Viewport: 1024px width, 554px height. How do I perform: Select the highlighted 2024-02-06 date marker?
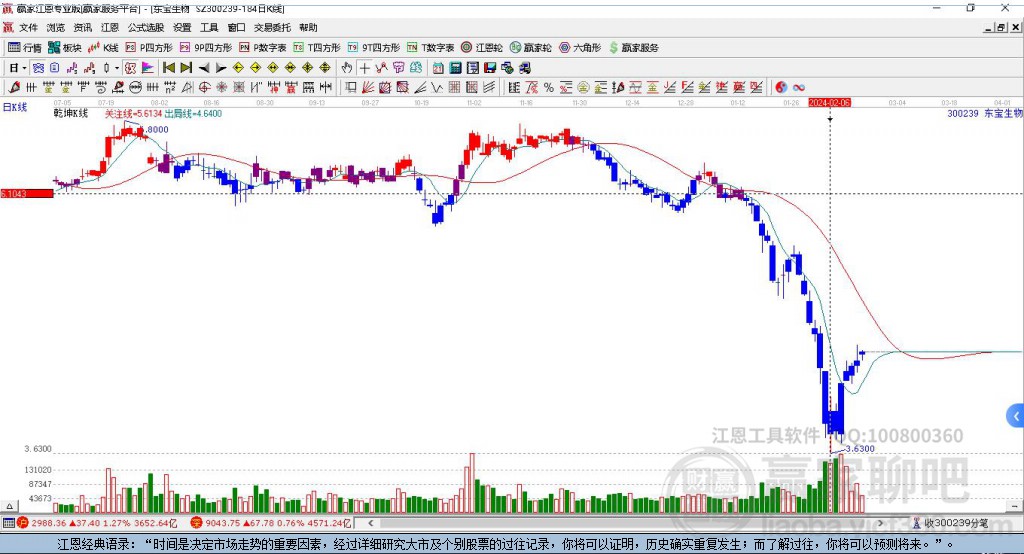pyautogui.click(x=829, y=103)
